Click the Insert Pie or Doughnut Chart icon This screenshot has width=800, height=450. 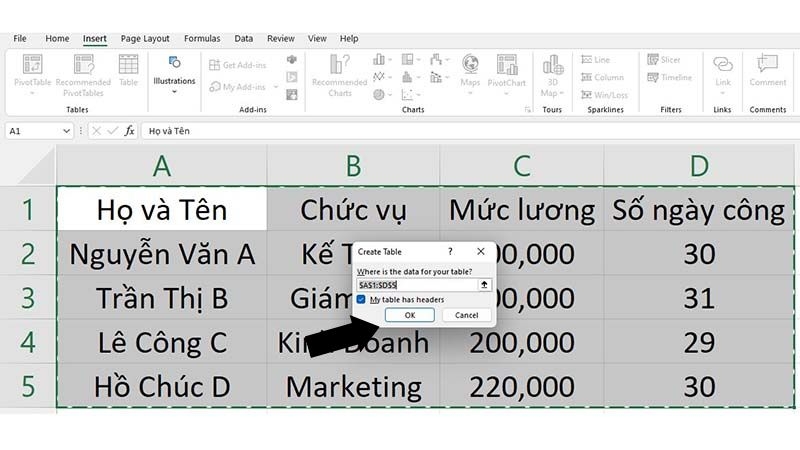[x=379, y=94]
